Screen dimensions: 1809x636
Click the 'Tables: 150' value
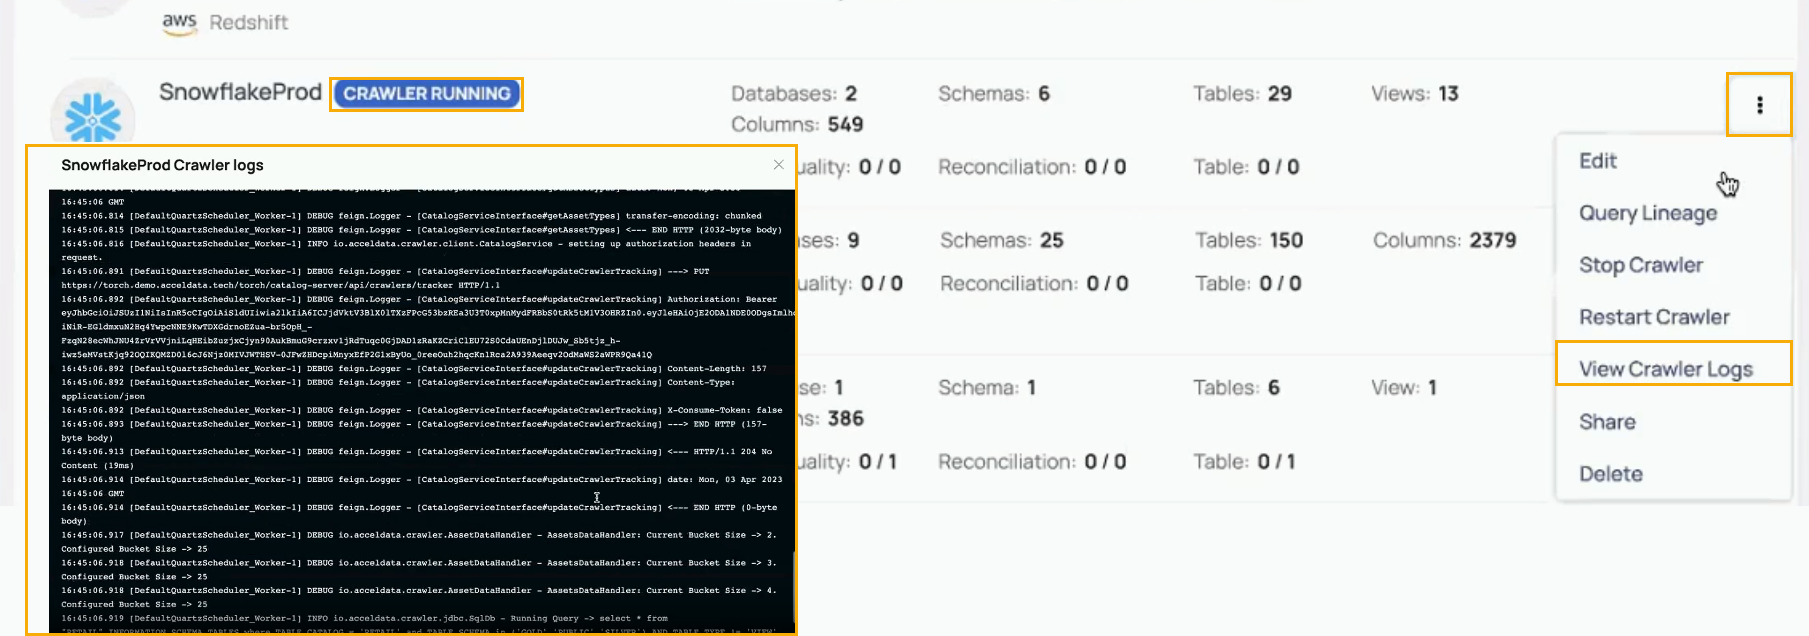1249,241
